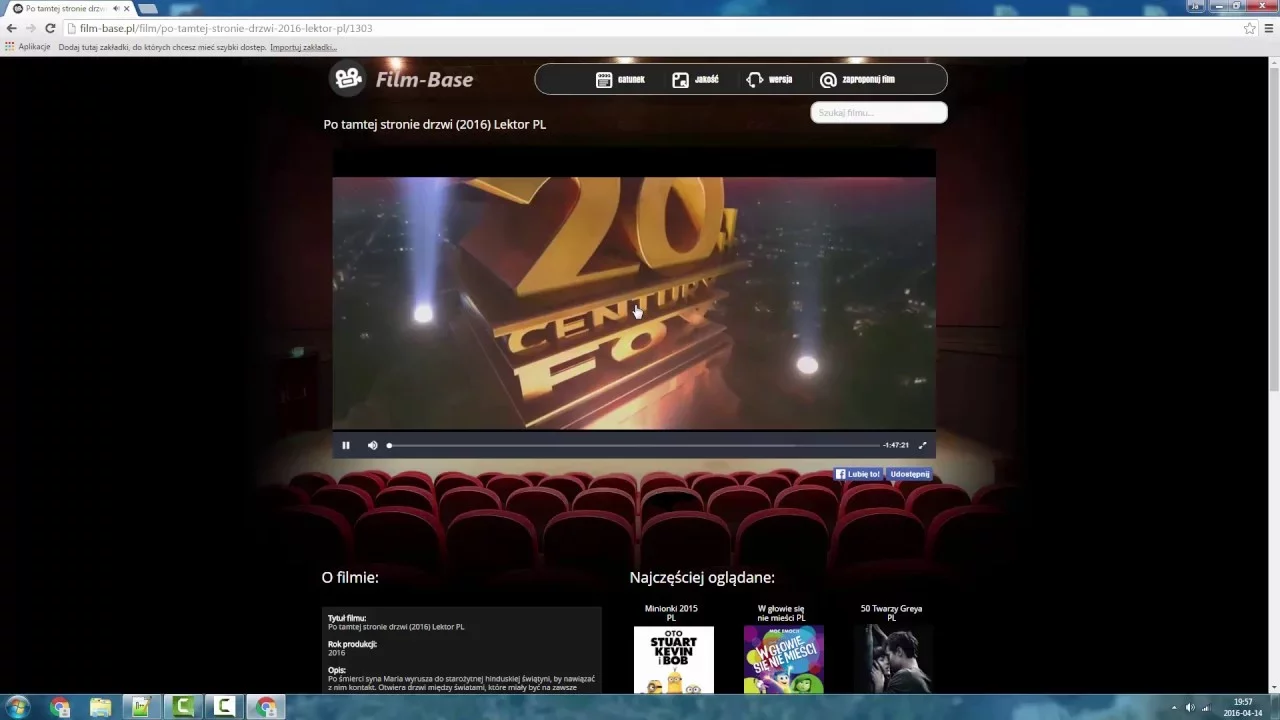
Task: Open the Minionki 2015 PL poster
Action: [x=674, y=660]
